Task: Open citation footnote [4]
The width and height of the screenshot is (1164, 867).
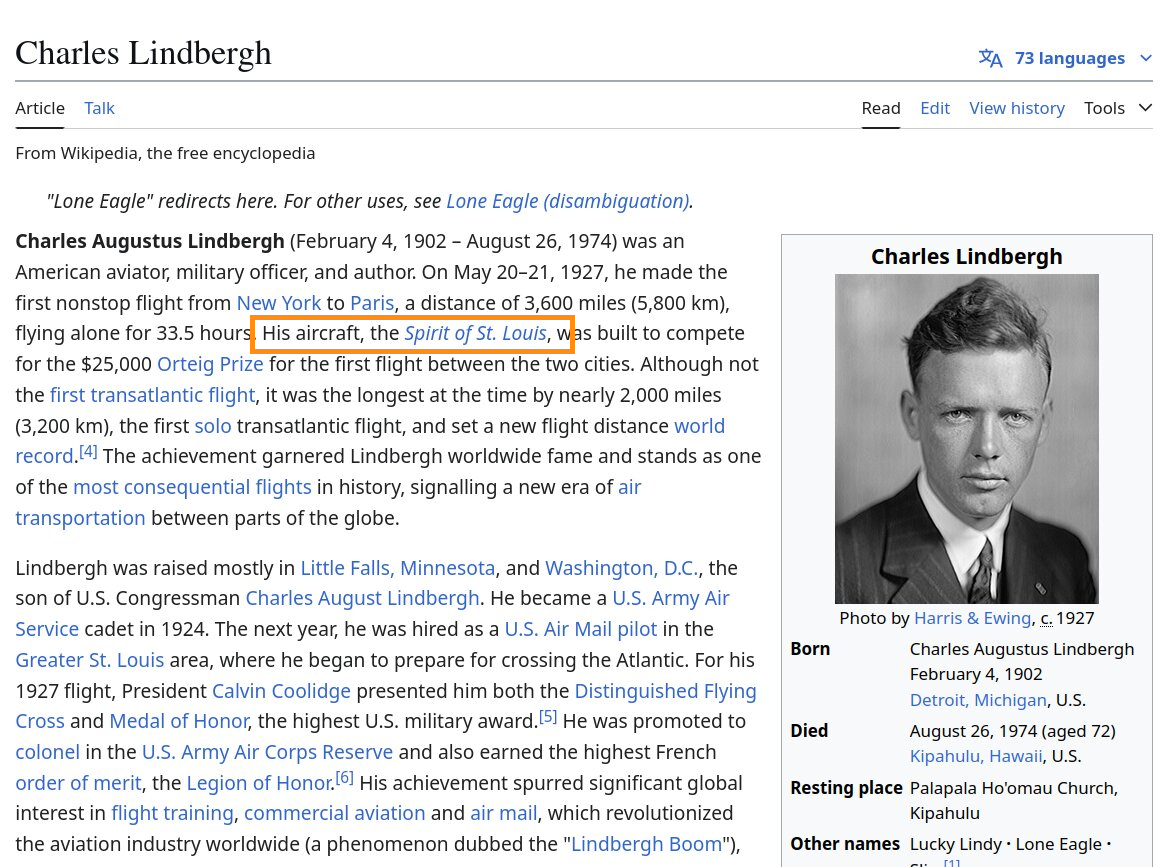Action: (x=88, y=450)
